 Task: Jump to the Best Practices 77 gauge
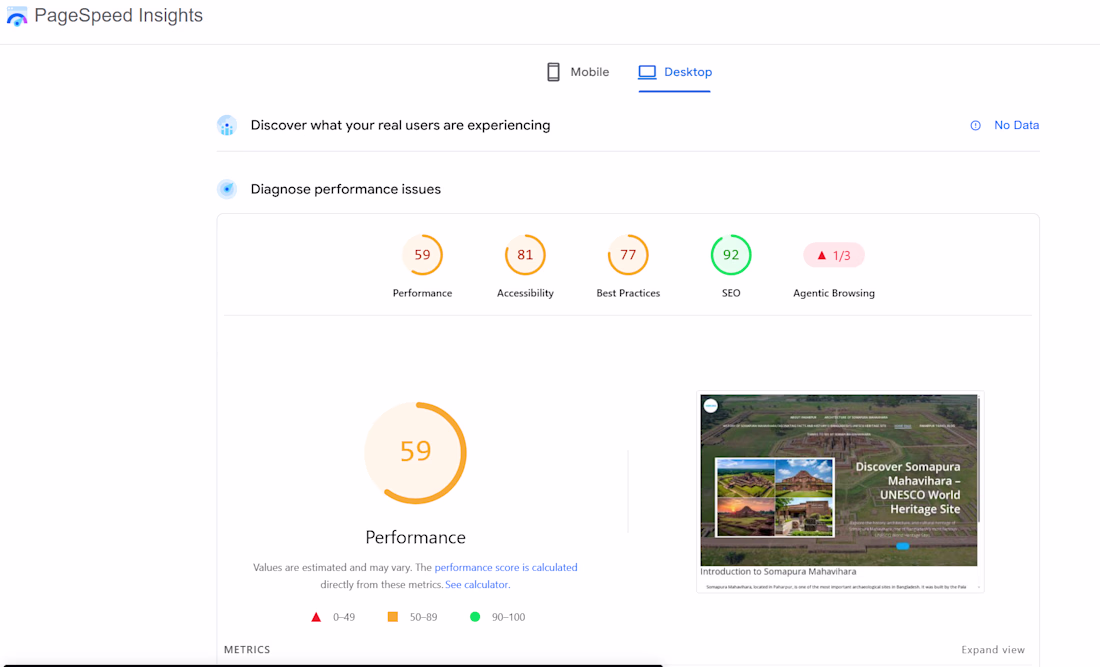point(628,255)
